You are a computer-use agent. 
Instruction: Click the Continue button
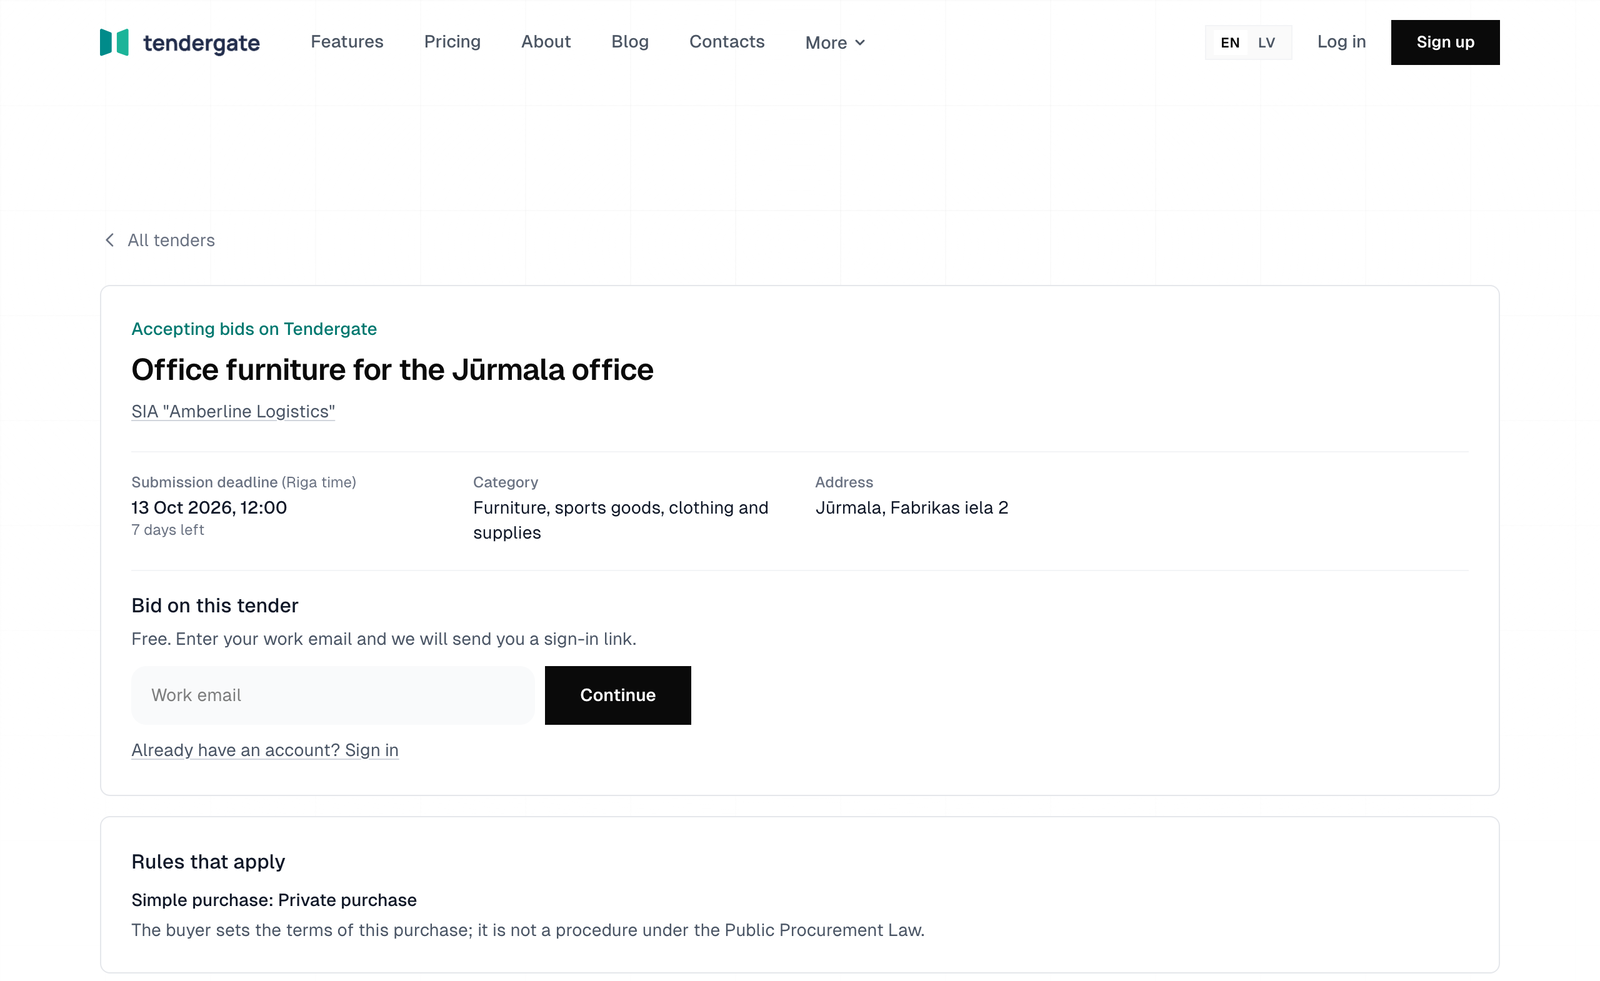pyautogui.click(x=618, y=695)
